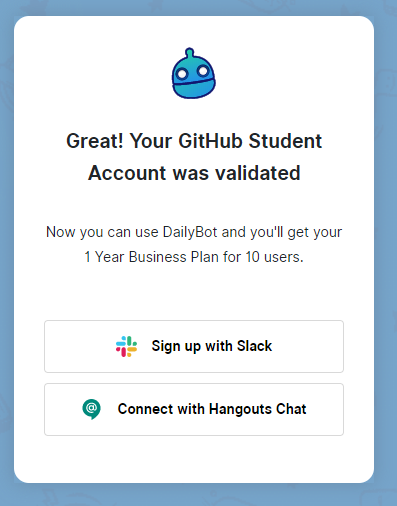
Task: Sign up with Slack button
Action: coord(194,346)
